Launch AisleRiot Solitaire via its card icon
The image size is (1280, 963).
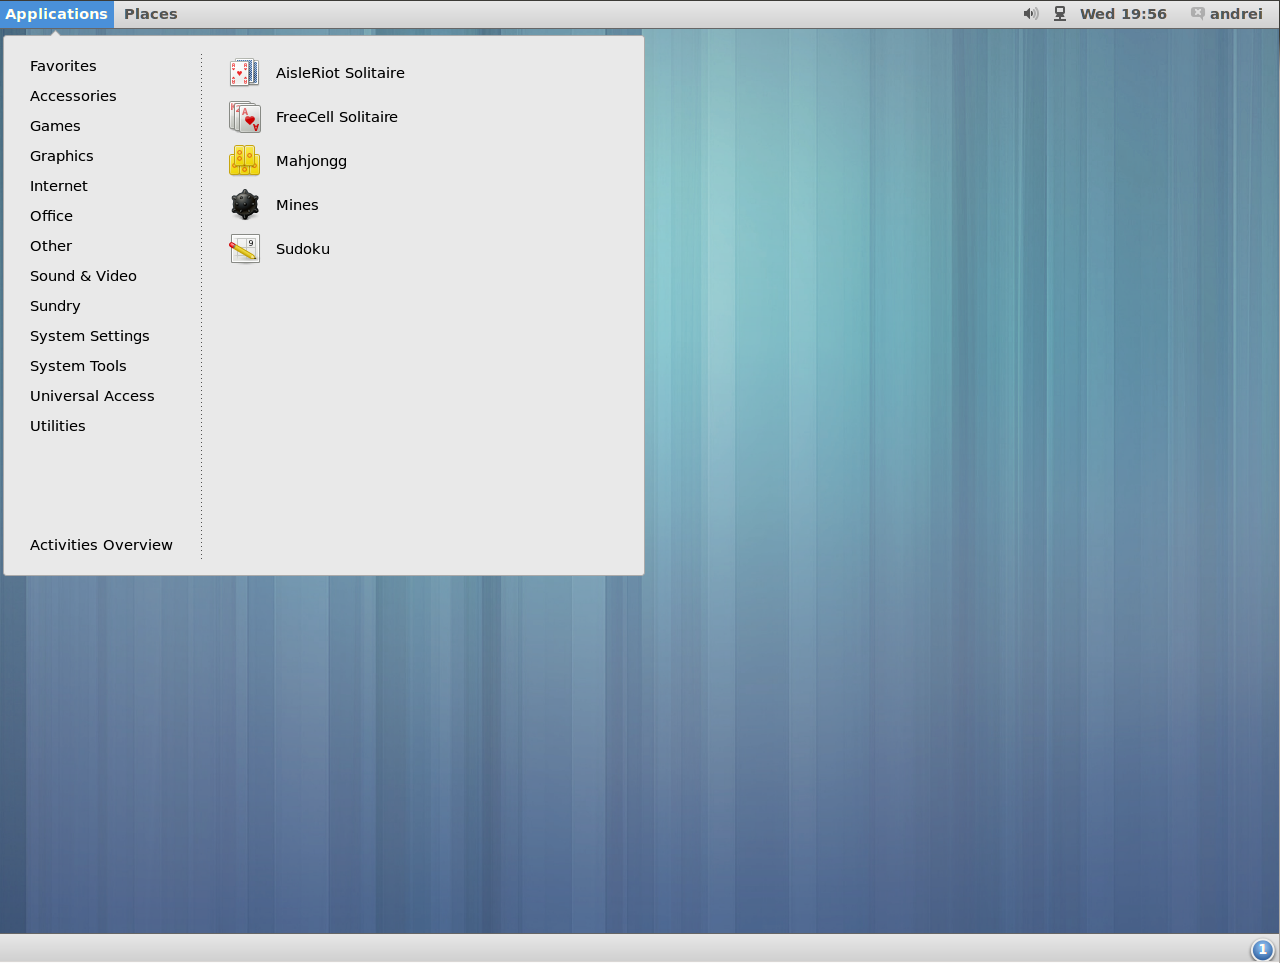point(244,73)
